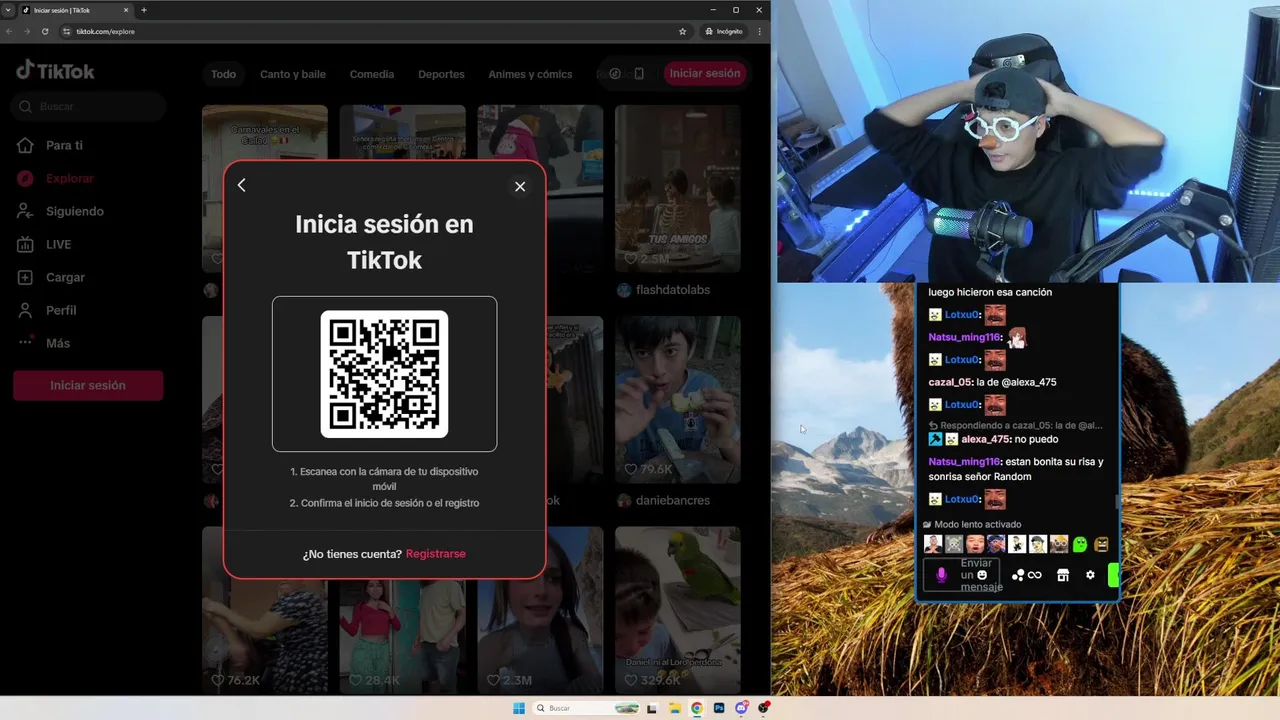Open chat settings gear icon
Screen dimensions: 1280x720
[1090, 575]
